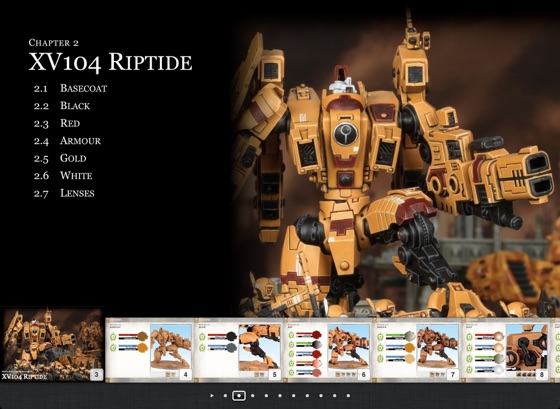
Task: Jump to the fourth chapter dot
Action: [x=266, y=395]
